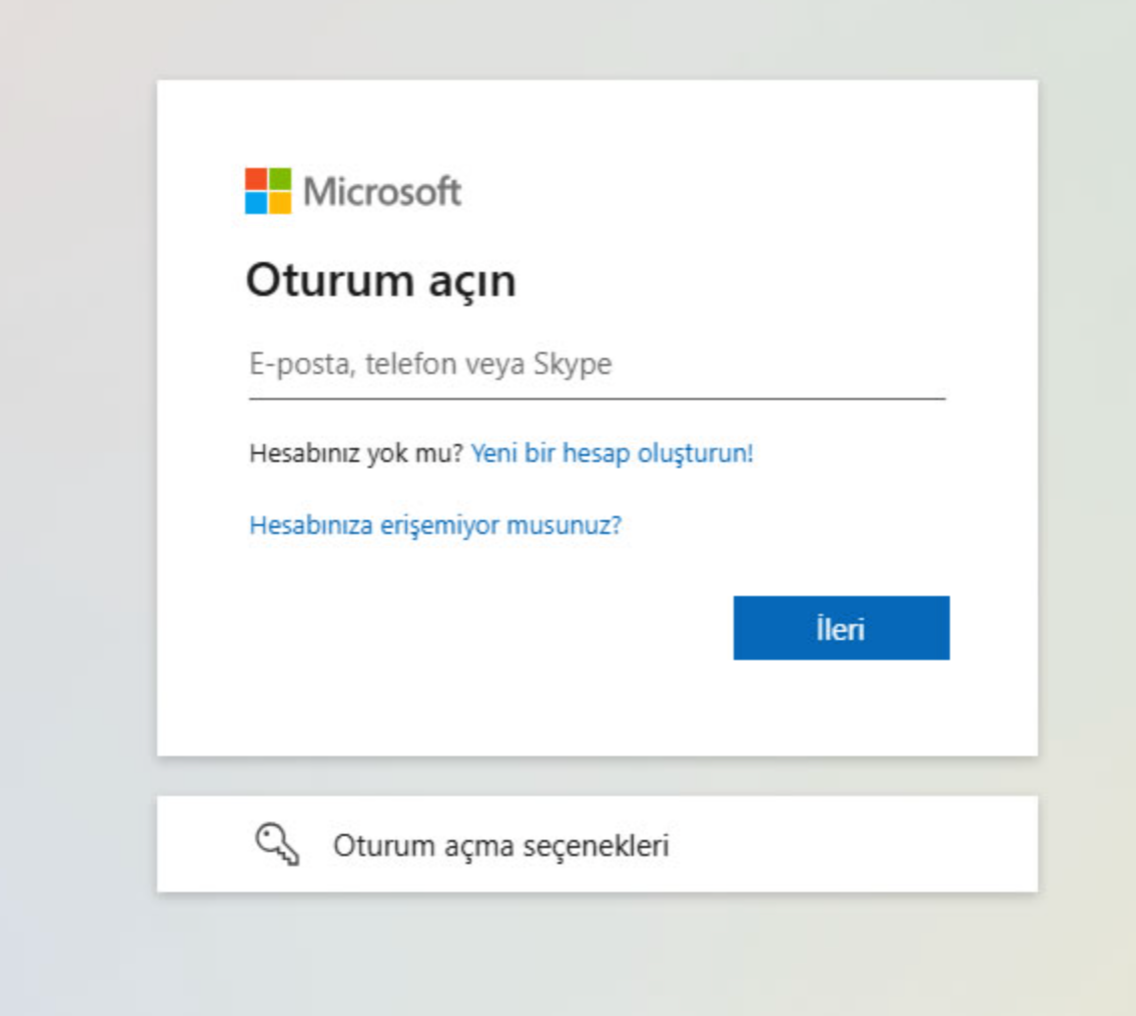Click the 'Hesabınız yok mu?' text
This screenshot has width=1136, height=1016.
356,453
